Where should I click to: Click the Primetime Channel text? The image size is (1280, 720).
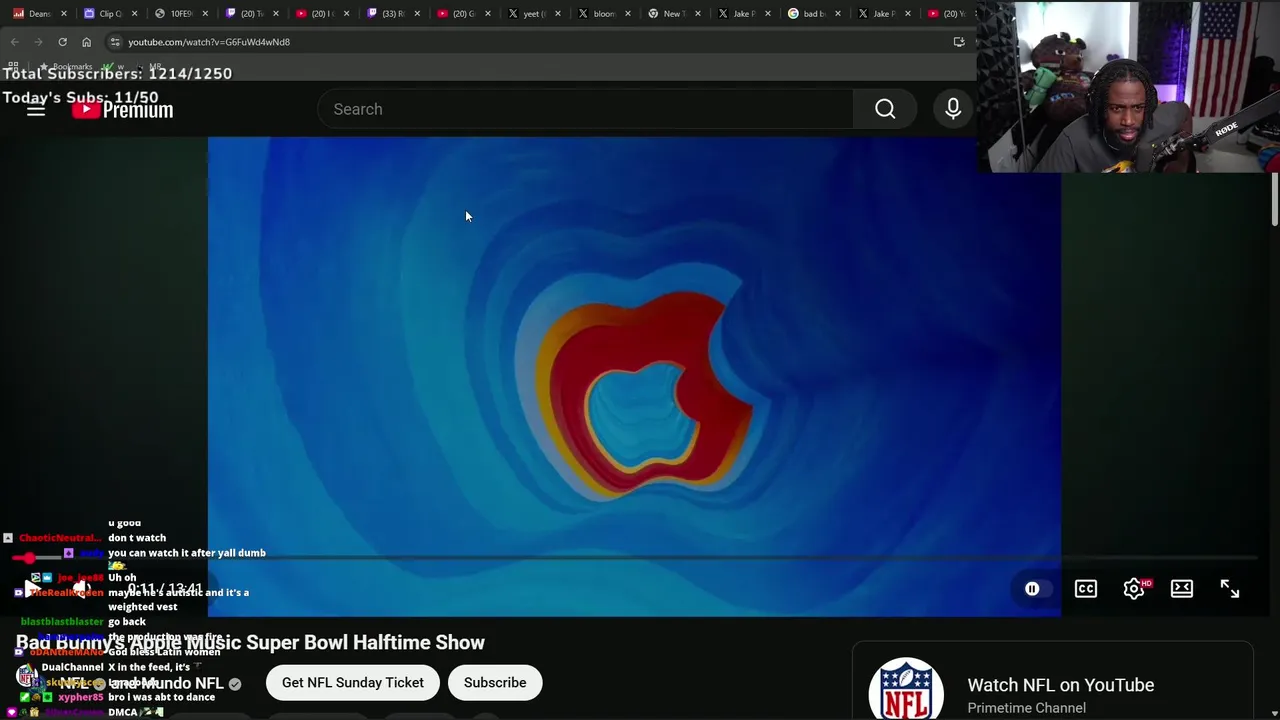(1026, 708)
